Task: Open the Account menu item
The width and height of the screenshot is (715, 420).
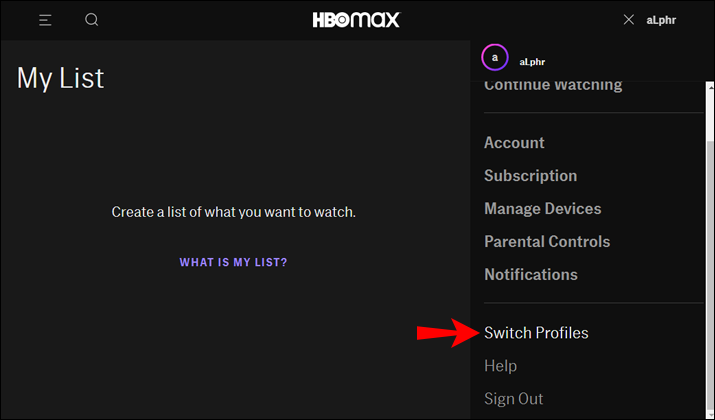Action: (514, 143)
